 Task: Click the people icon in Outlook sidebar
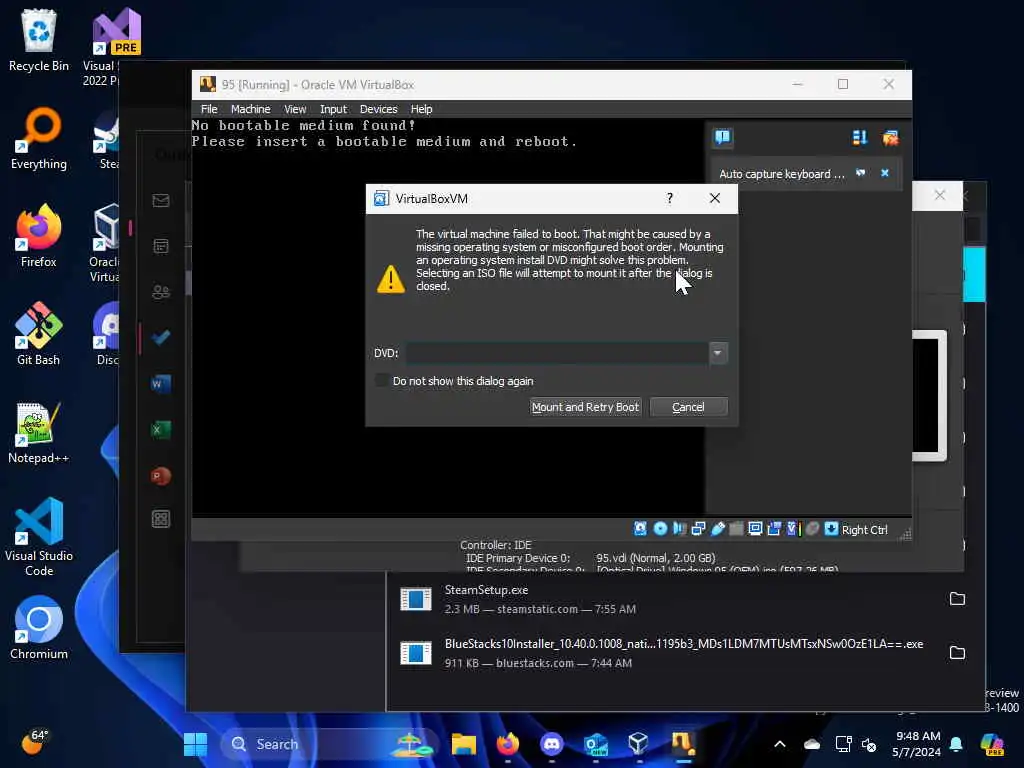tap(161, 292)
